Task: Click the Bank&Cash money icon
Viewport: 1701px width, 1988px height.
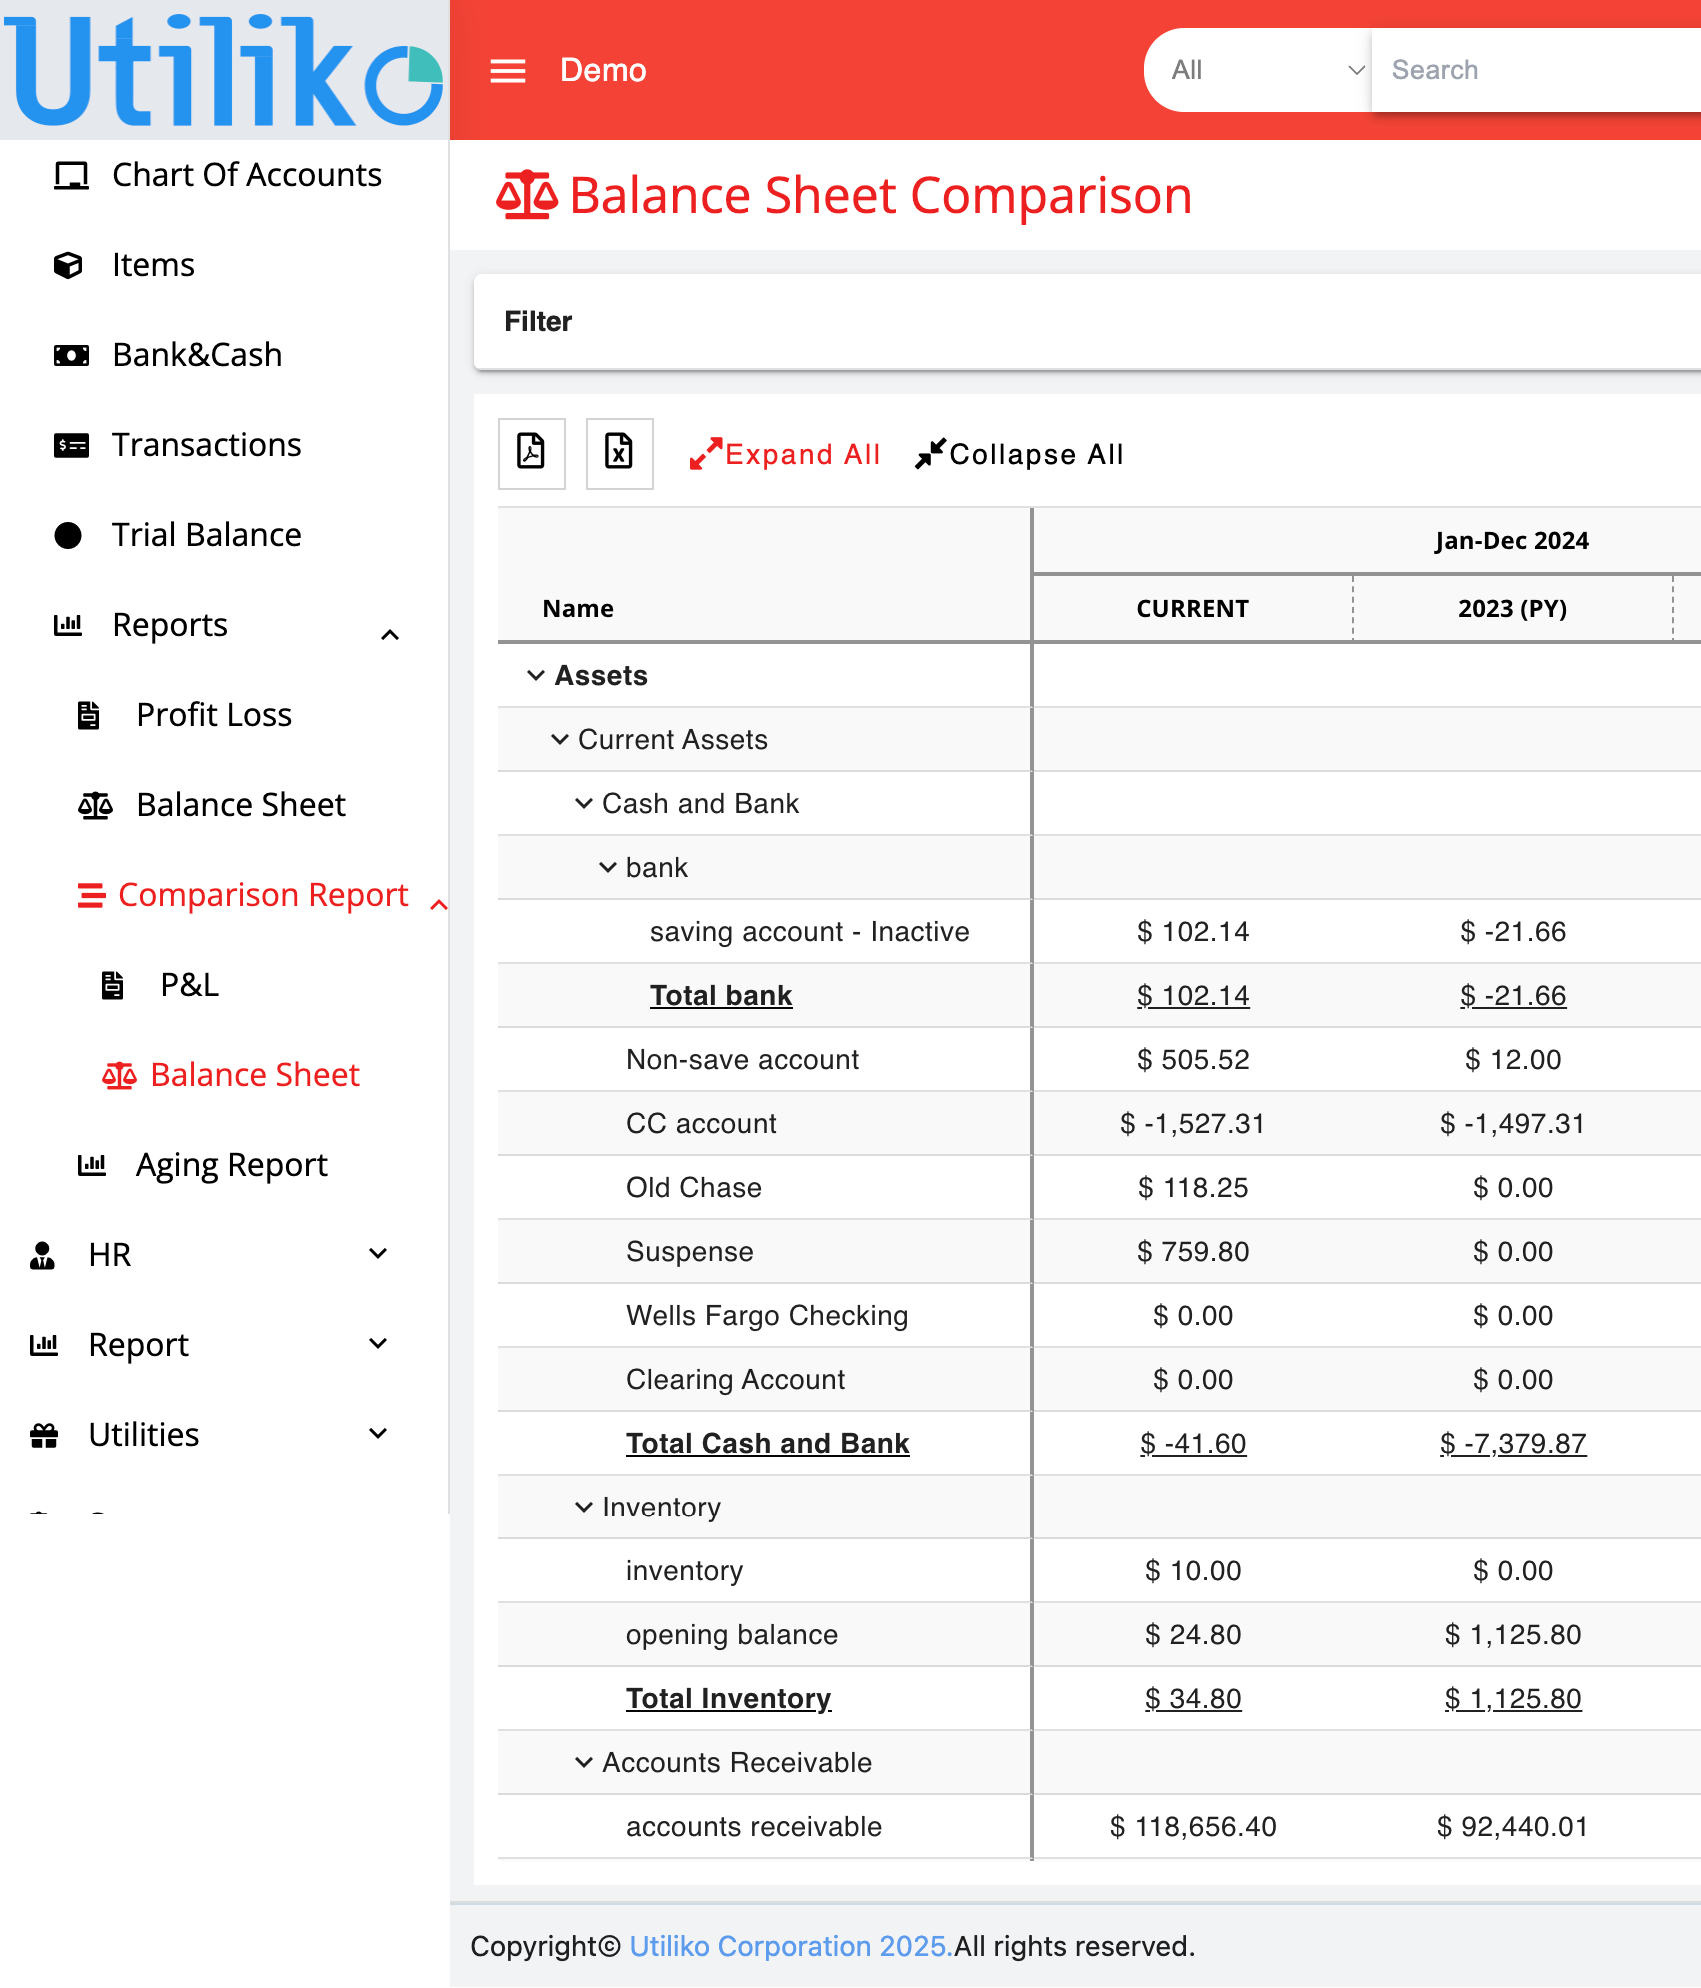Action: 70,355
